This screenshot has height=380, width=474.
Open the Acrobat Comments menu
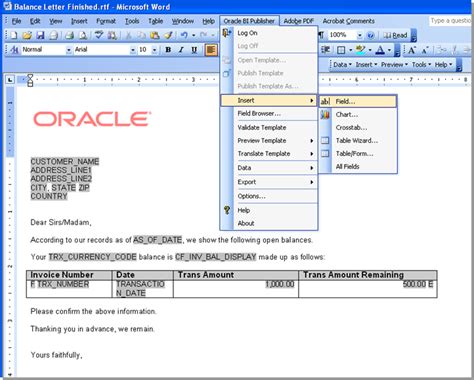pyautogui.click(x=348, y=21)
